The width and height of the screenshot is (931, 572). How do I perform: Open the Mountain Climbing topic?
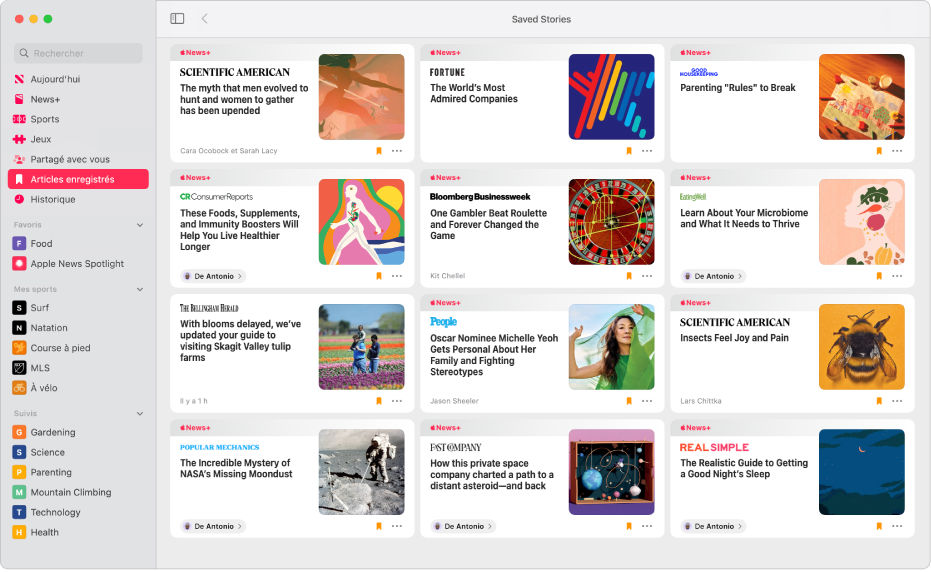[x=78, y=492]
